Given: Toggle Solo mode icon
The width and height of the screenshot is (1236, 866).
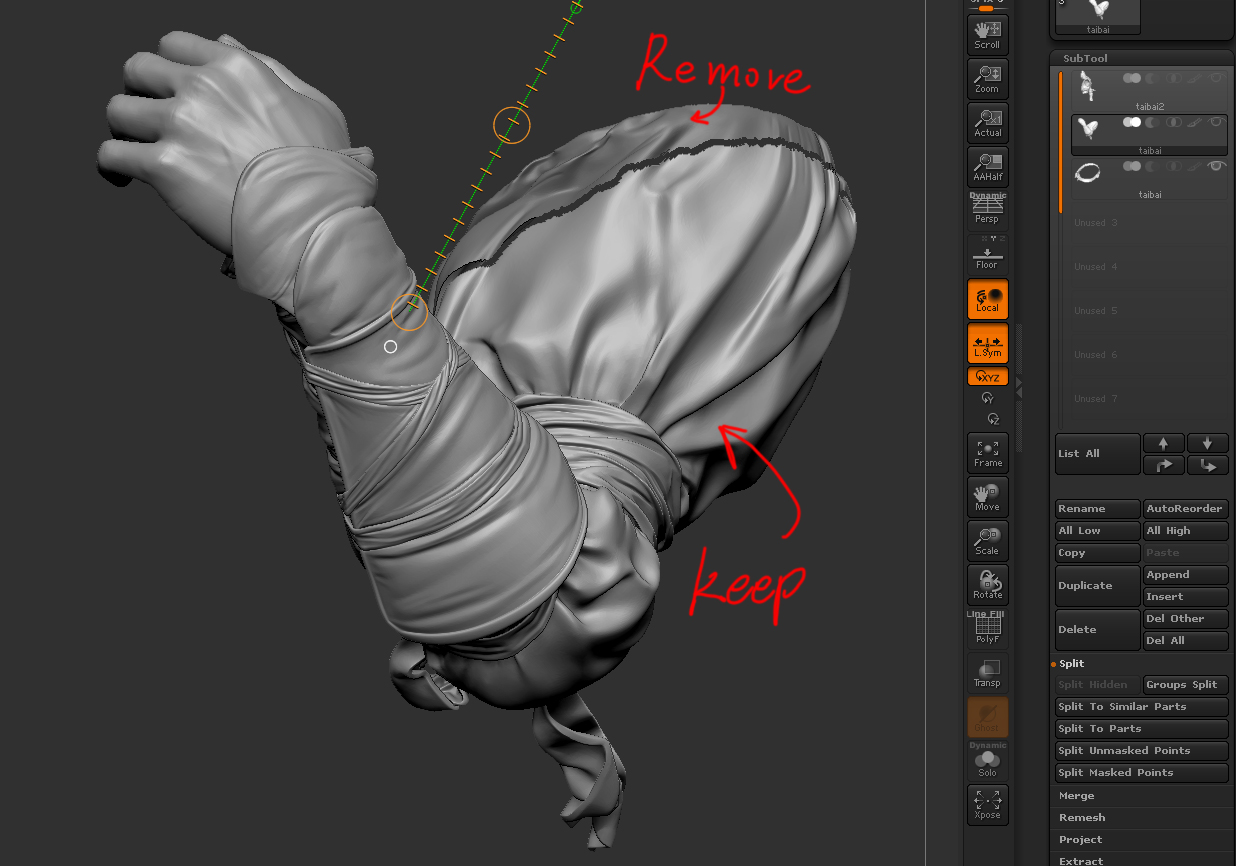Looking at the screenshot, I should [987, 761].
